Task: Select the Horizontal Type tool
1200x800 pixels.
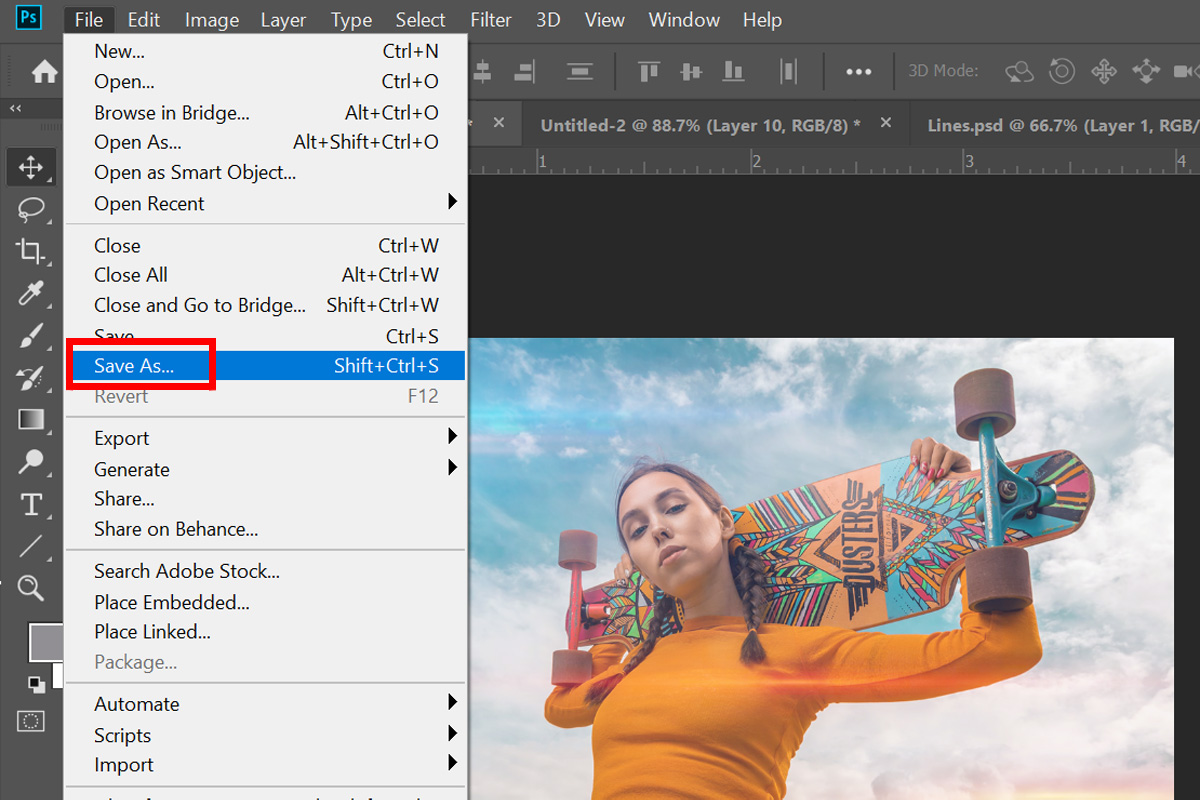Action: click(31, 504)
